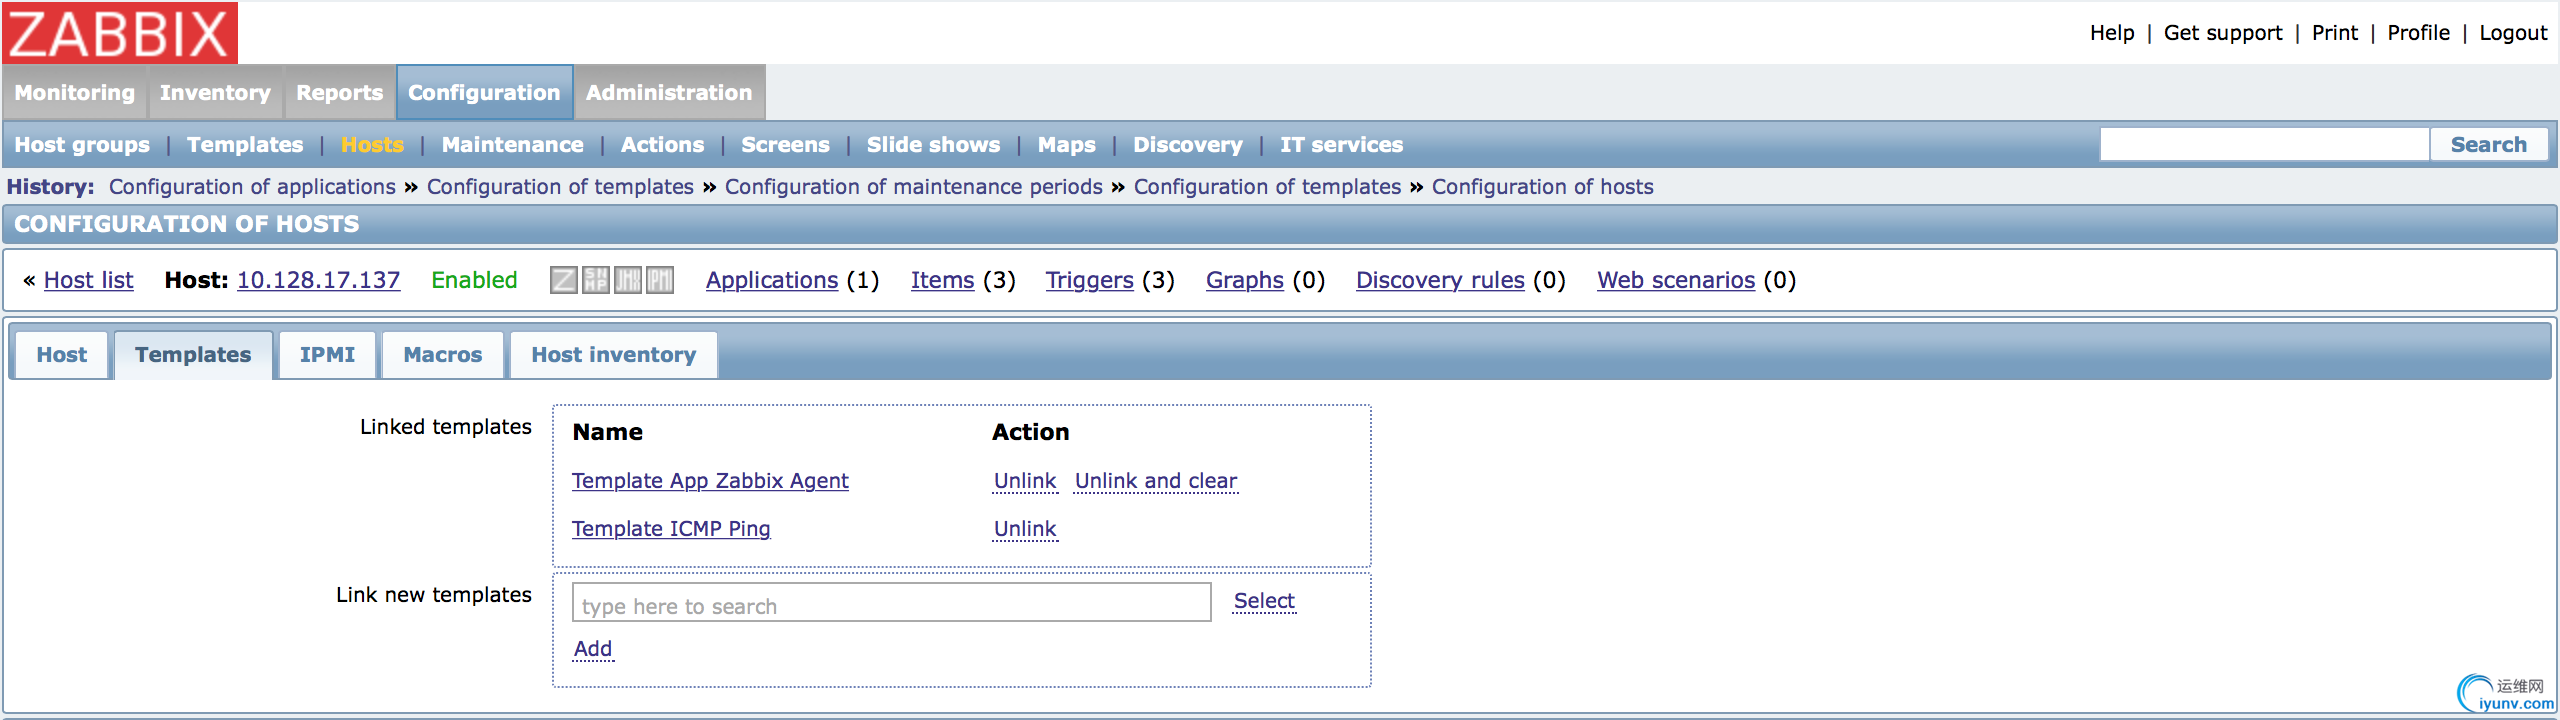Click the template search input field
Viewport: 2560px width, 720px height.
(892, 603)
